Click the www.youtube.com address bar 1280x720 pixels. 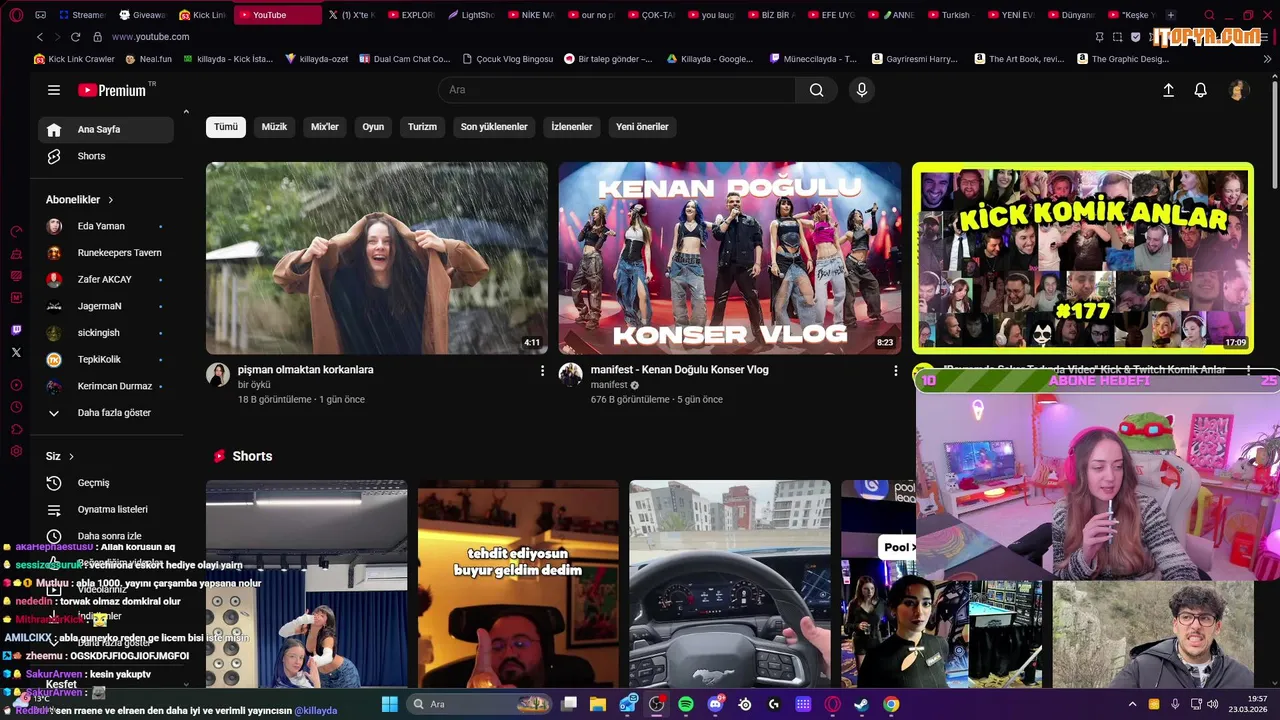coord(150,37)
